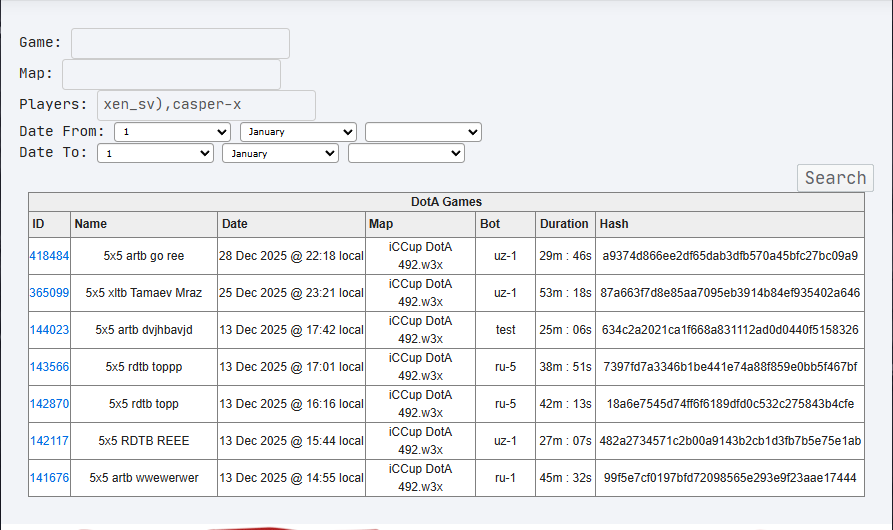Click hash starting with 87a663f7d8e8

pos(730,293)
